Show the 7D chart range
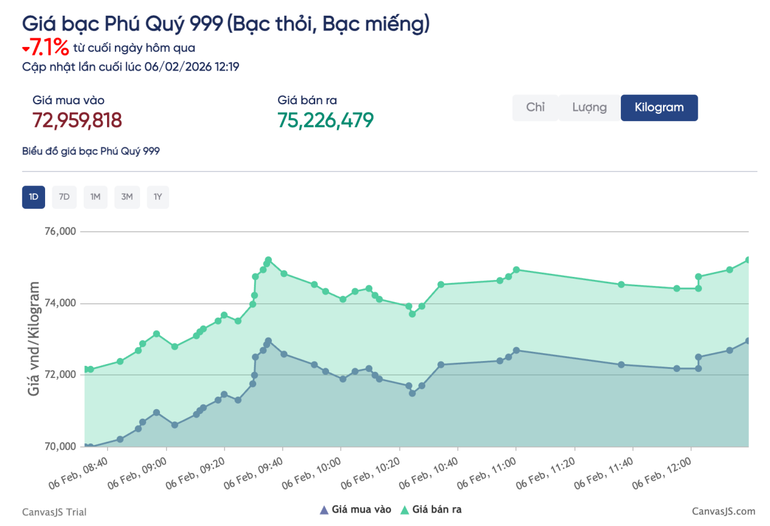770x526 pixels. 64,197
